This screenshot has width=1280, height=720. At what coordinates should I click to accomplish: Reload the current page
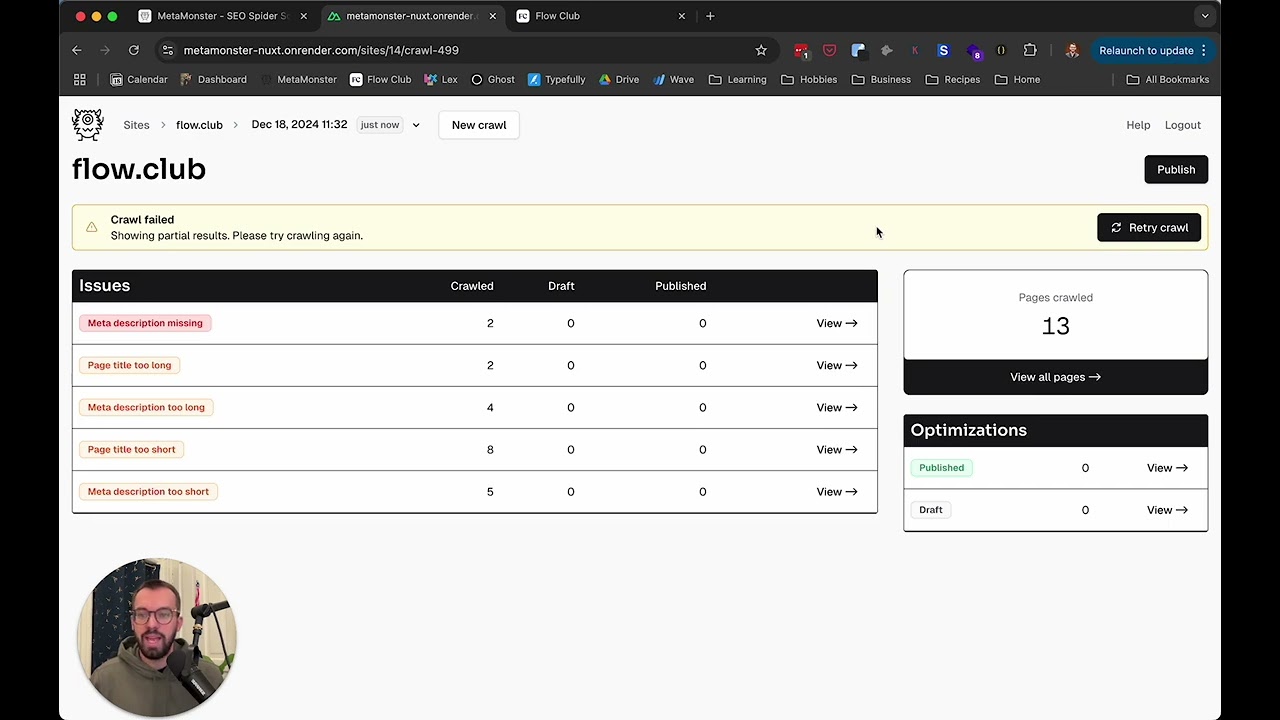tap(133, 50)
